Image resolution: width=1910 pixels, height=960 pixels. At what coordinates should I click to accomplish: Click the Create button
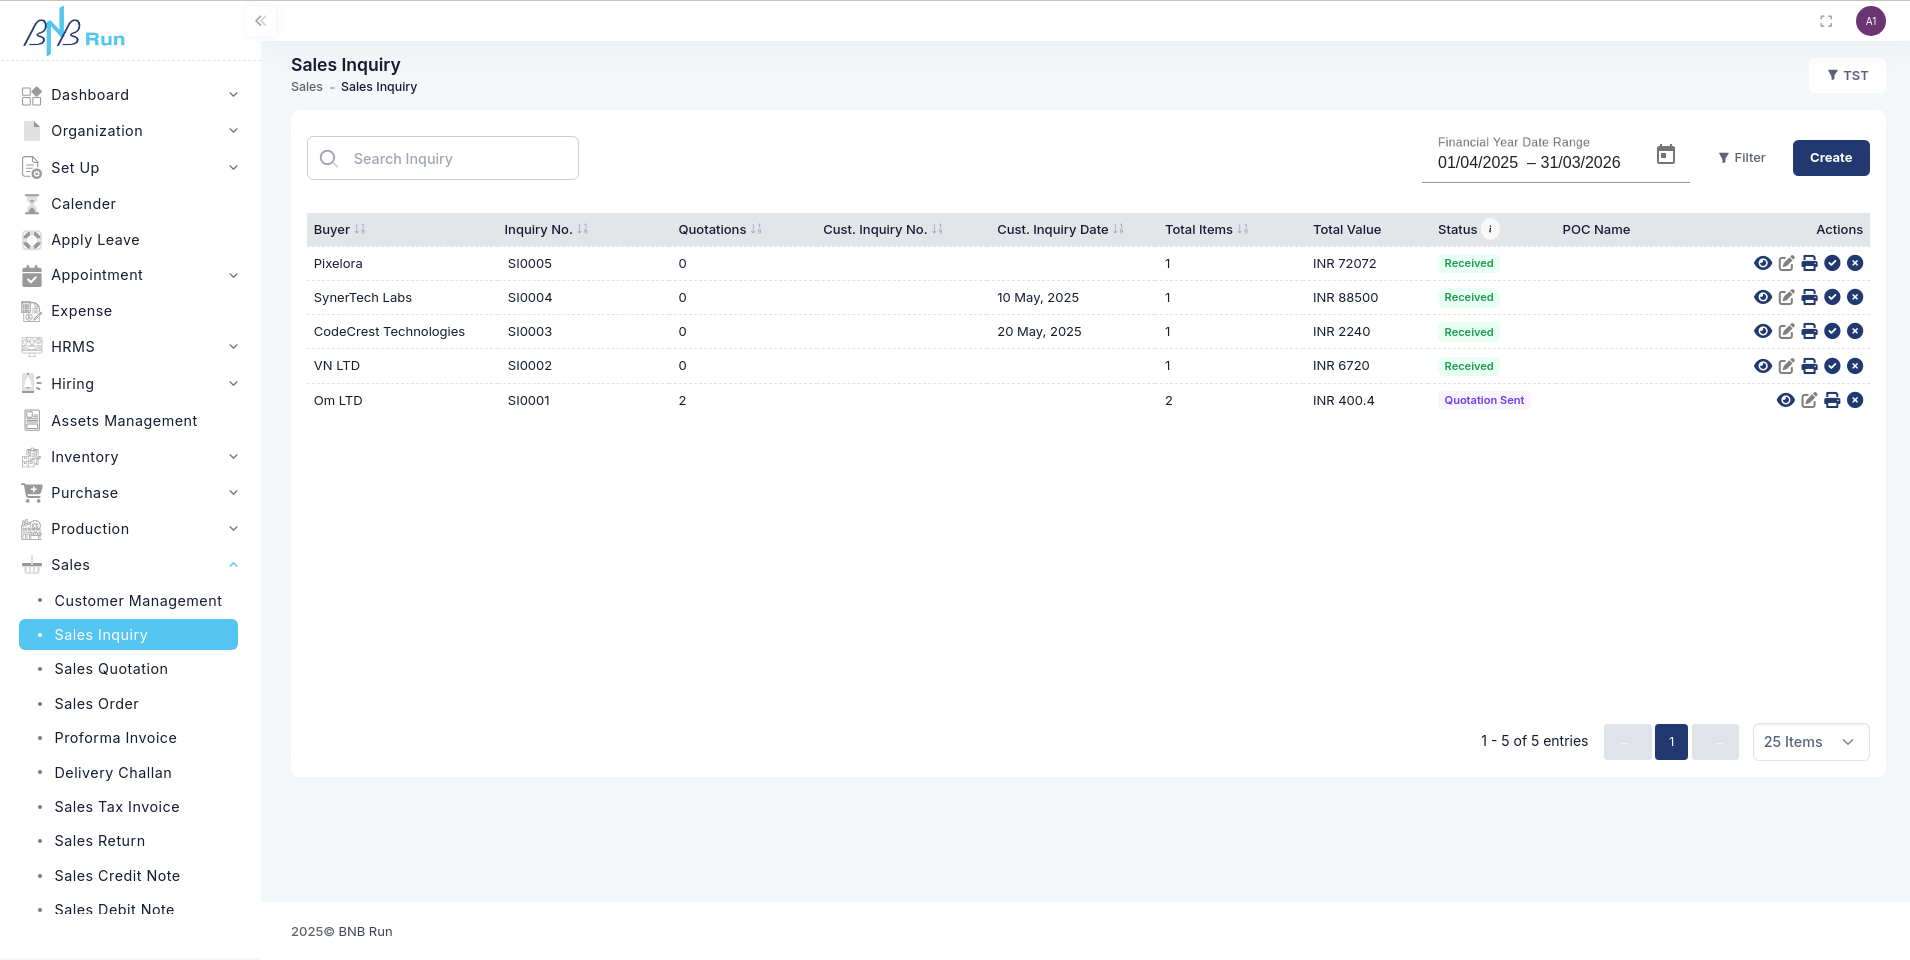(x=1830, y=158)
